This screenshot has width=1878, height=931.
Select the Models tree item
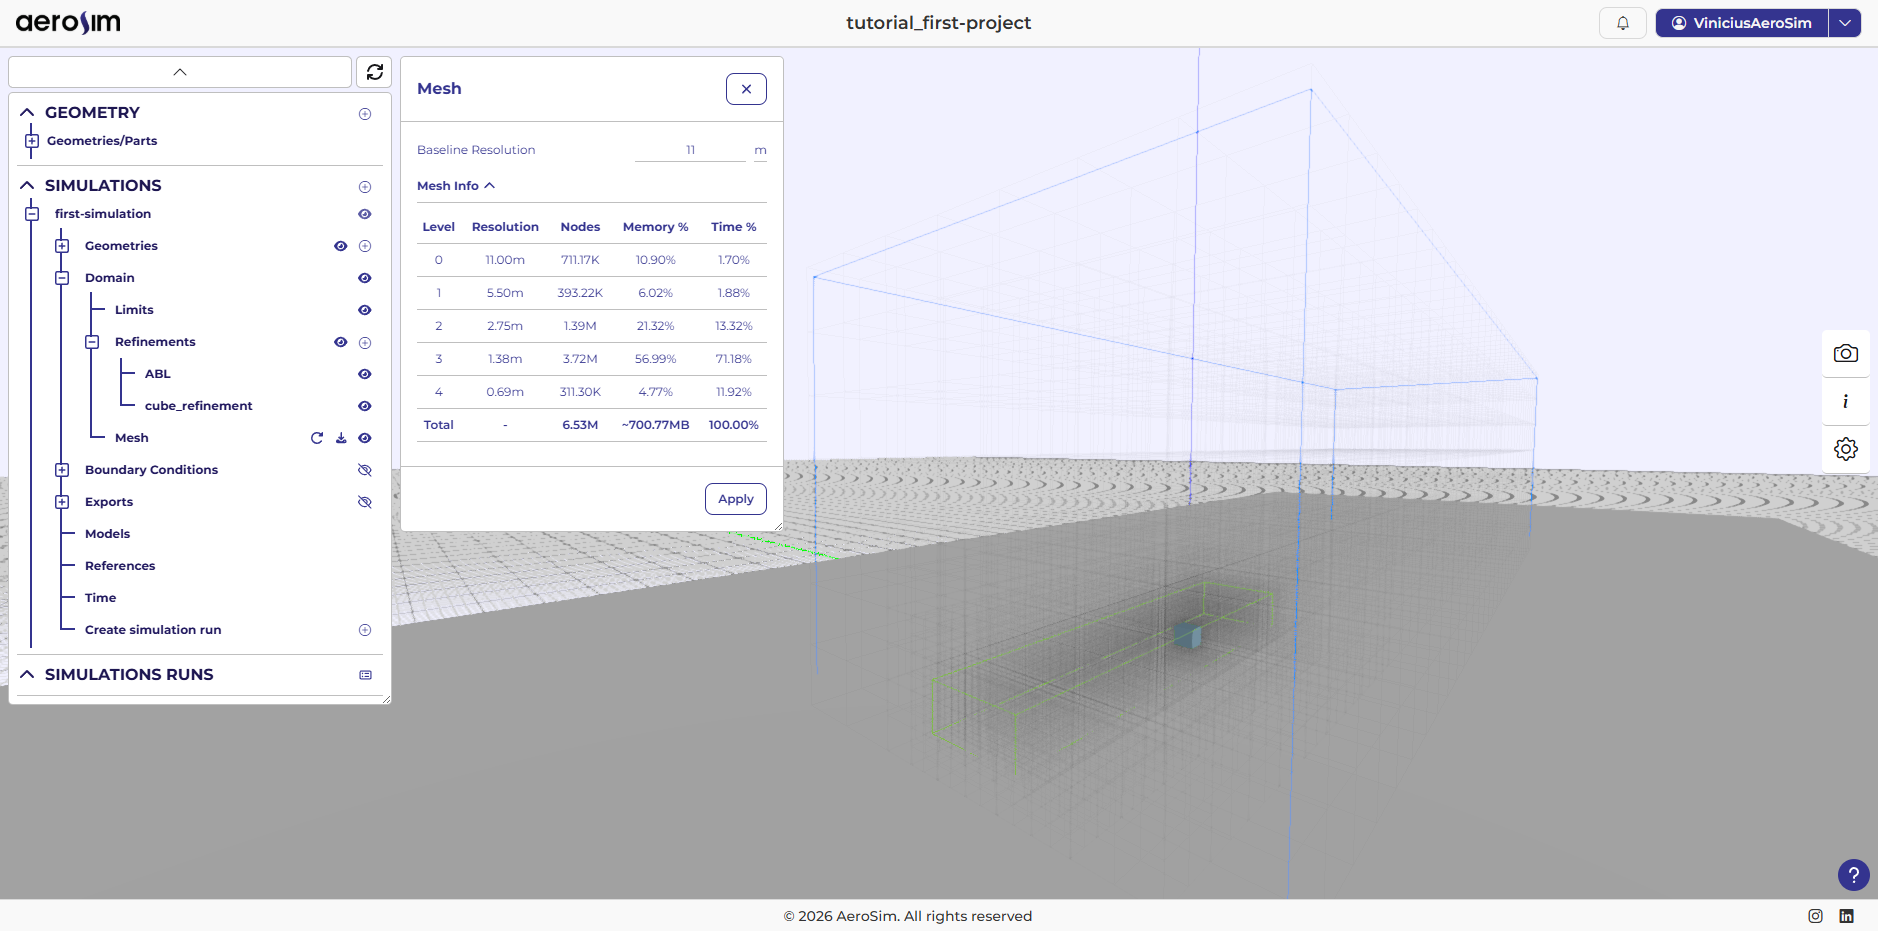[x=107, y=534]
